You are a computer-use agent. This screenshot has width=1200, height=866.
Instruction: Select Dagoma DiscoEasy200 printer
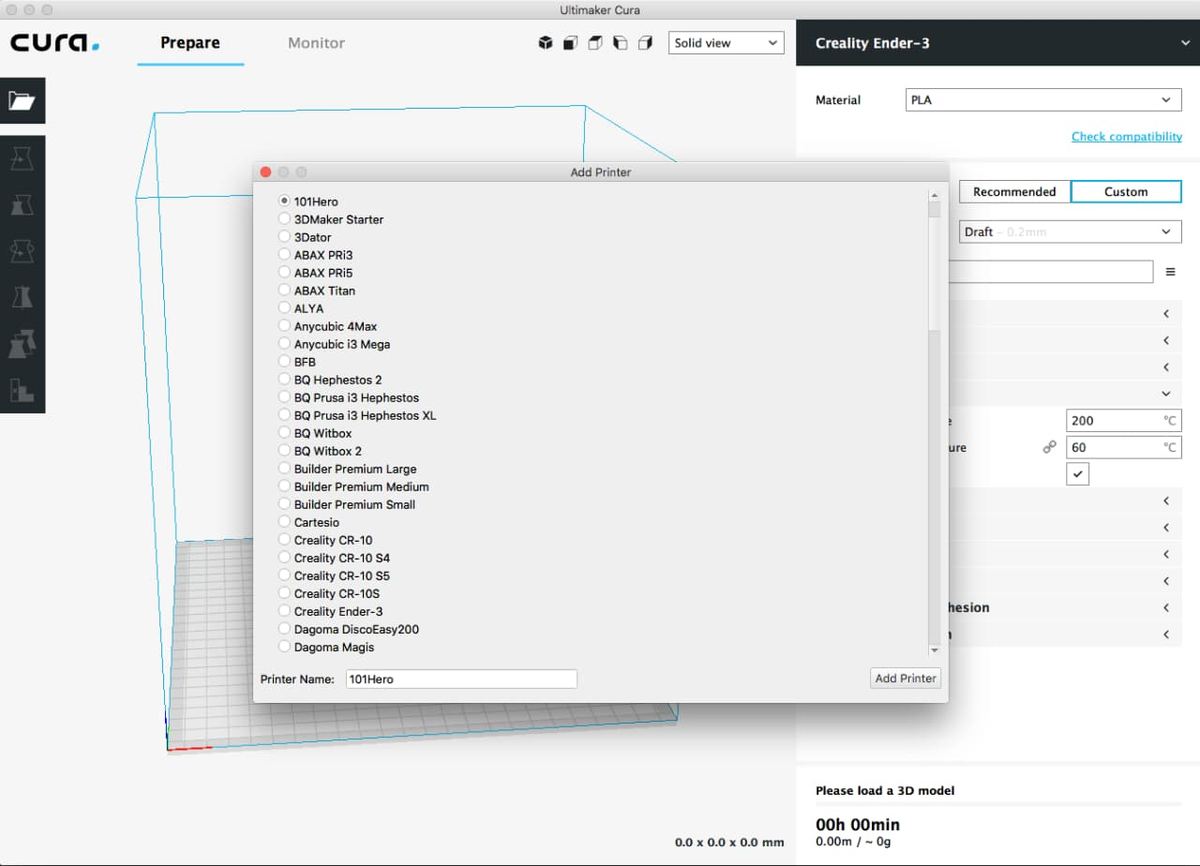(x=349, y=629)
